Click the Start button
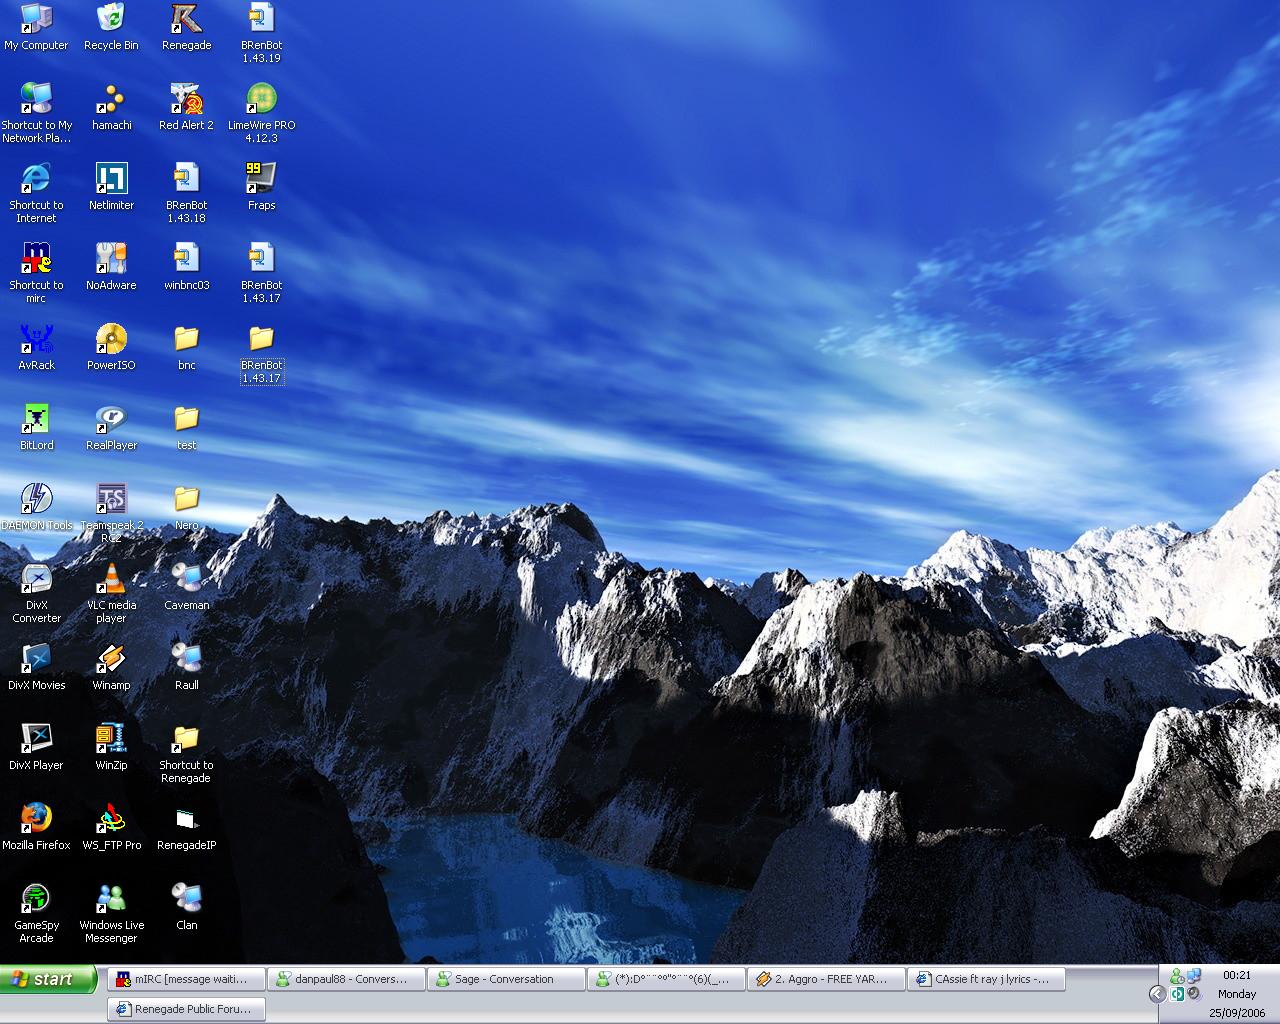This screenshot has width=1280, height=1024. (x=48, y=979)
